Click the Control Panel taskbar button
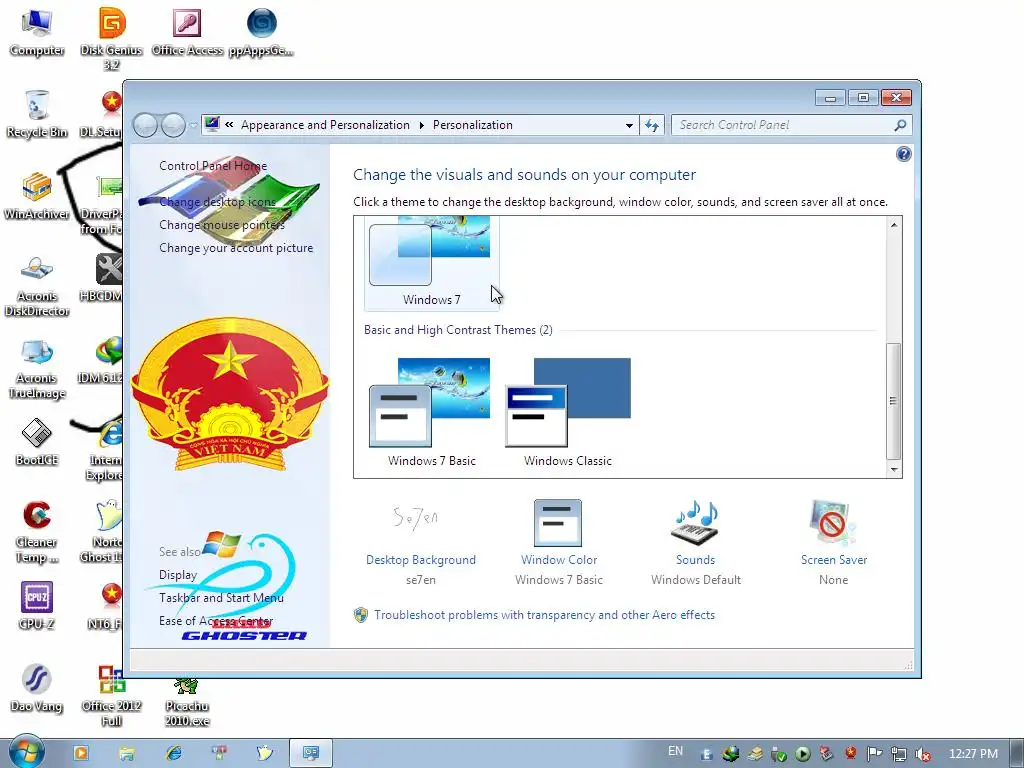1024x768 pixels. coord(311,753)
